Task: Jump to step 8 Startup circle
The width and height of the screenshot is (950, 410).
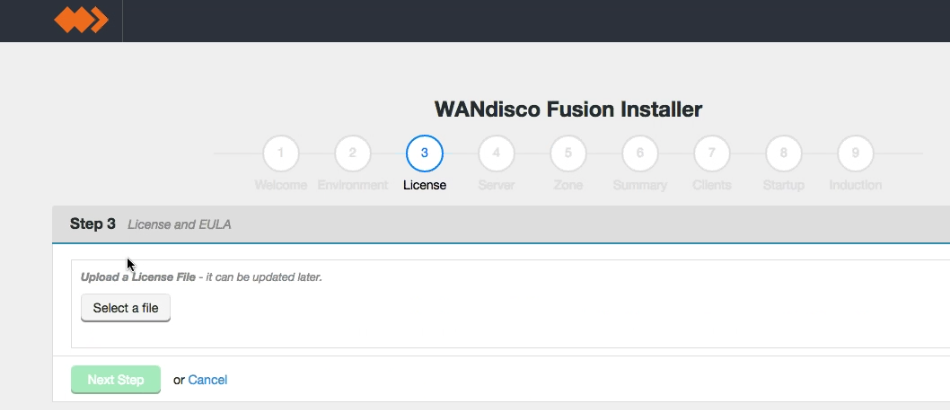Action: (x=783, y=153)
